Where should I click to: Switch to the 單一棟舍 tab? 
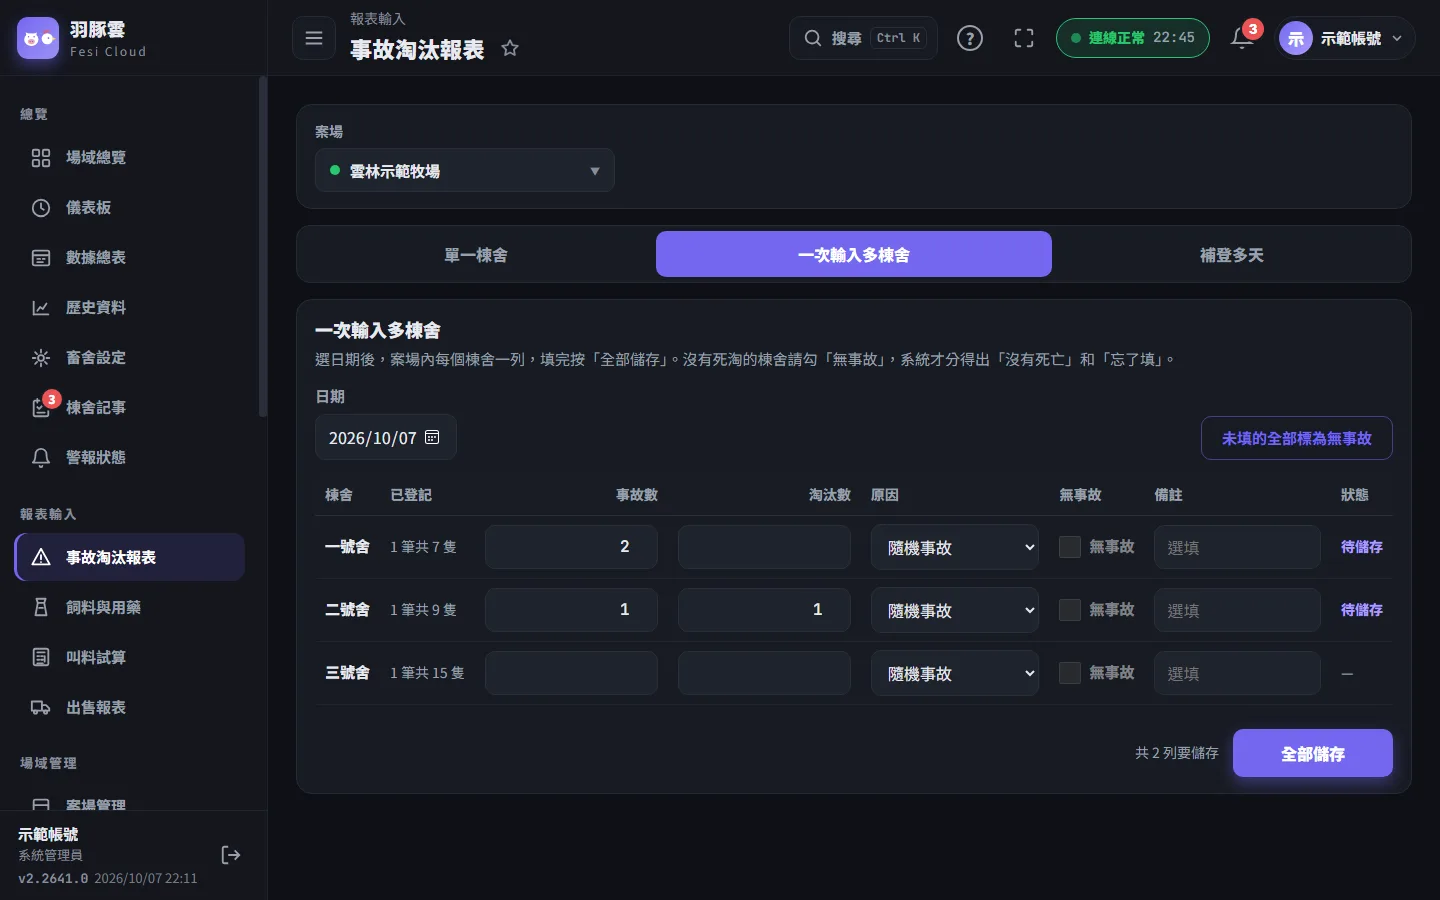pos(476,255)
